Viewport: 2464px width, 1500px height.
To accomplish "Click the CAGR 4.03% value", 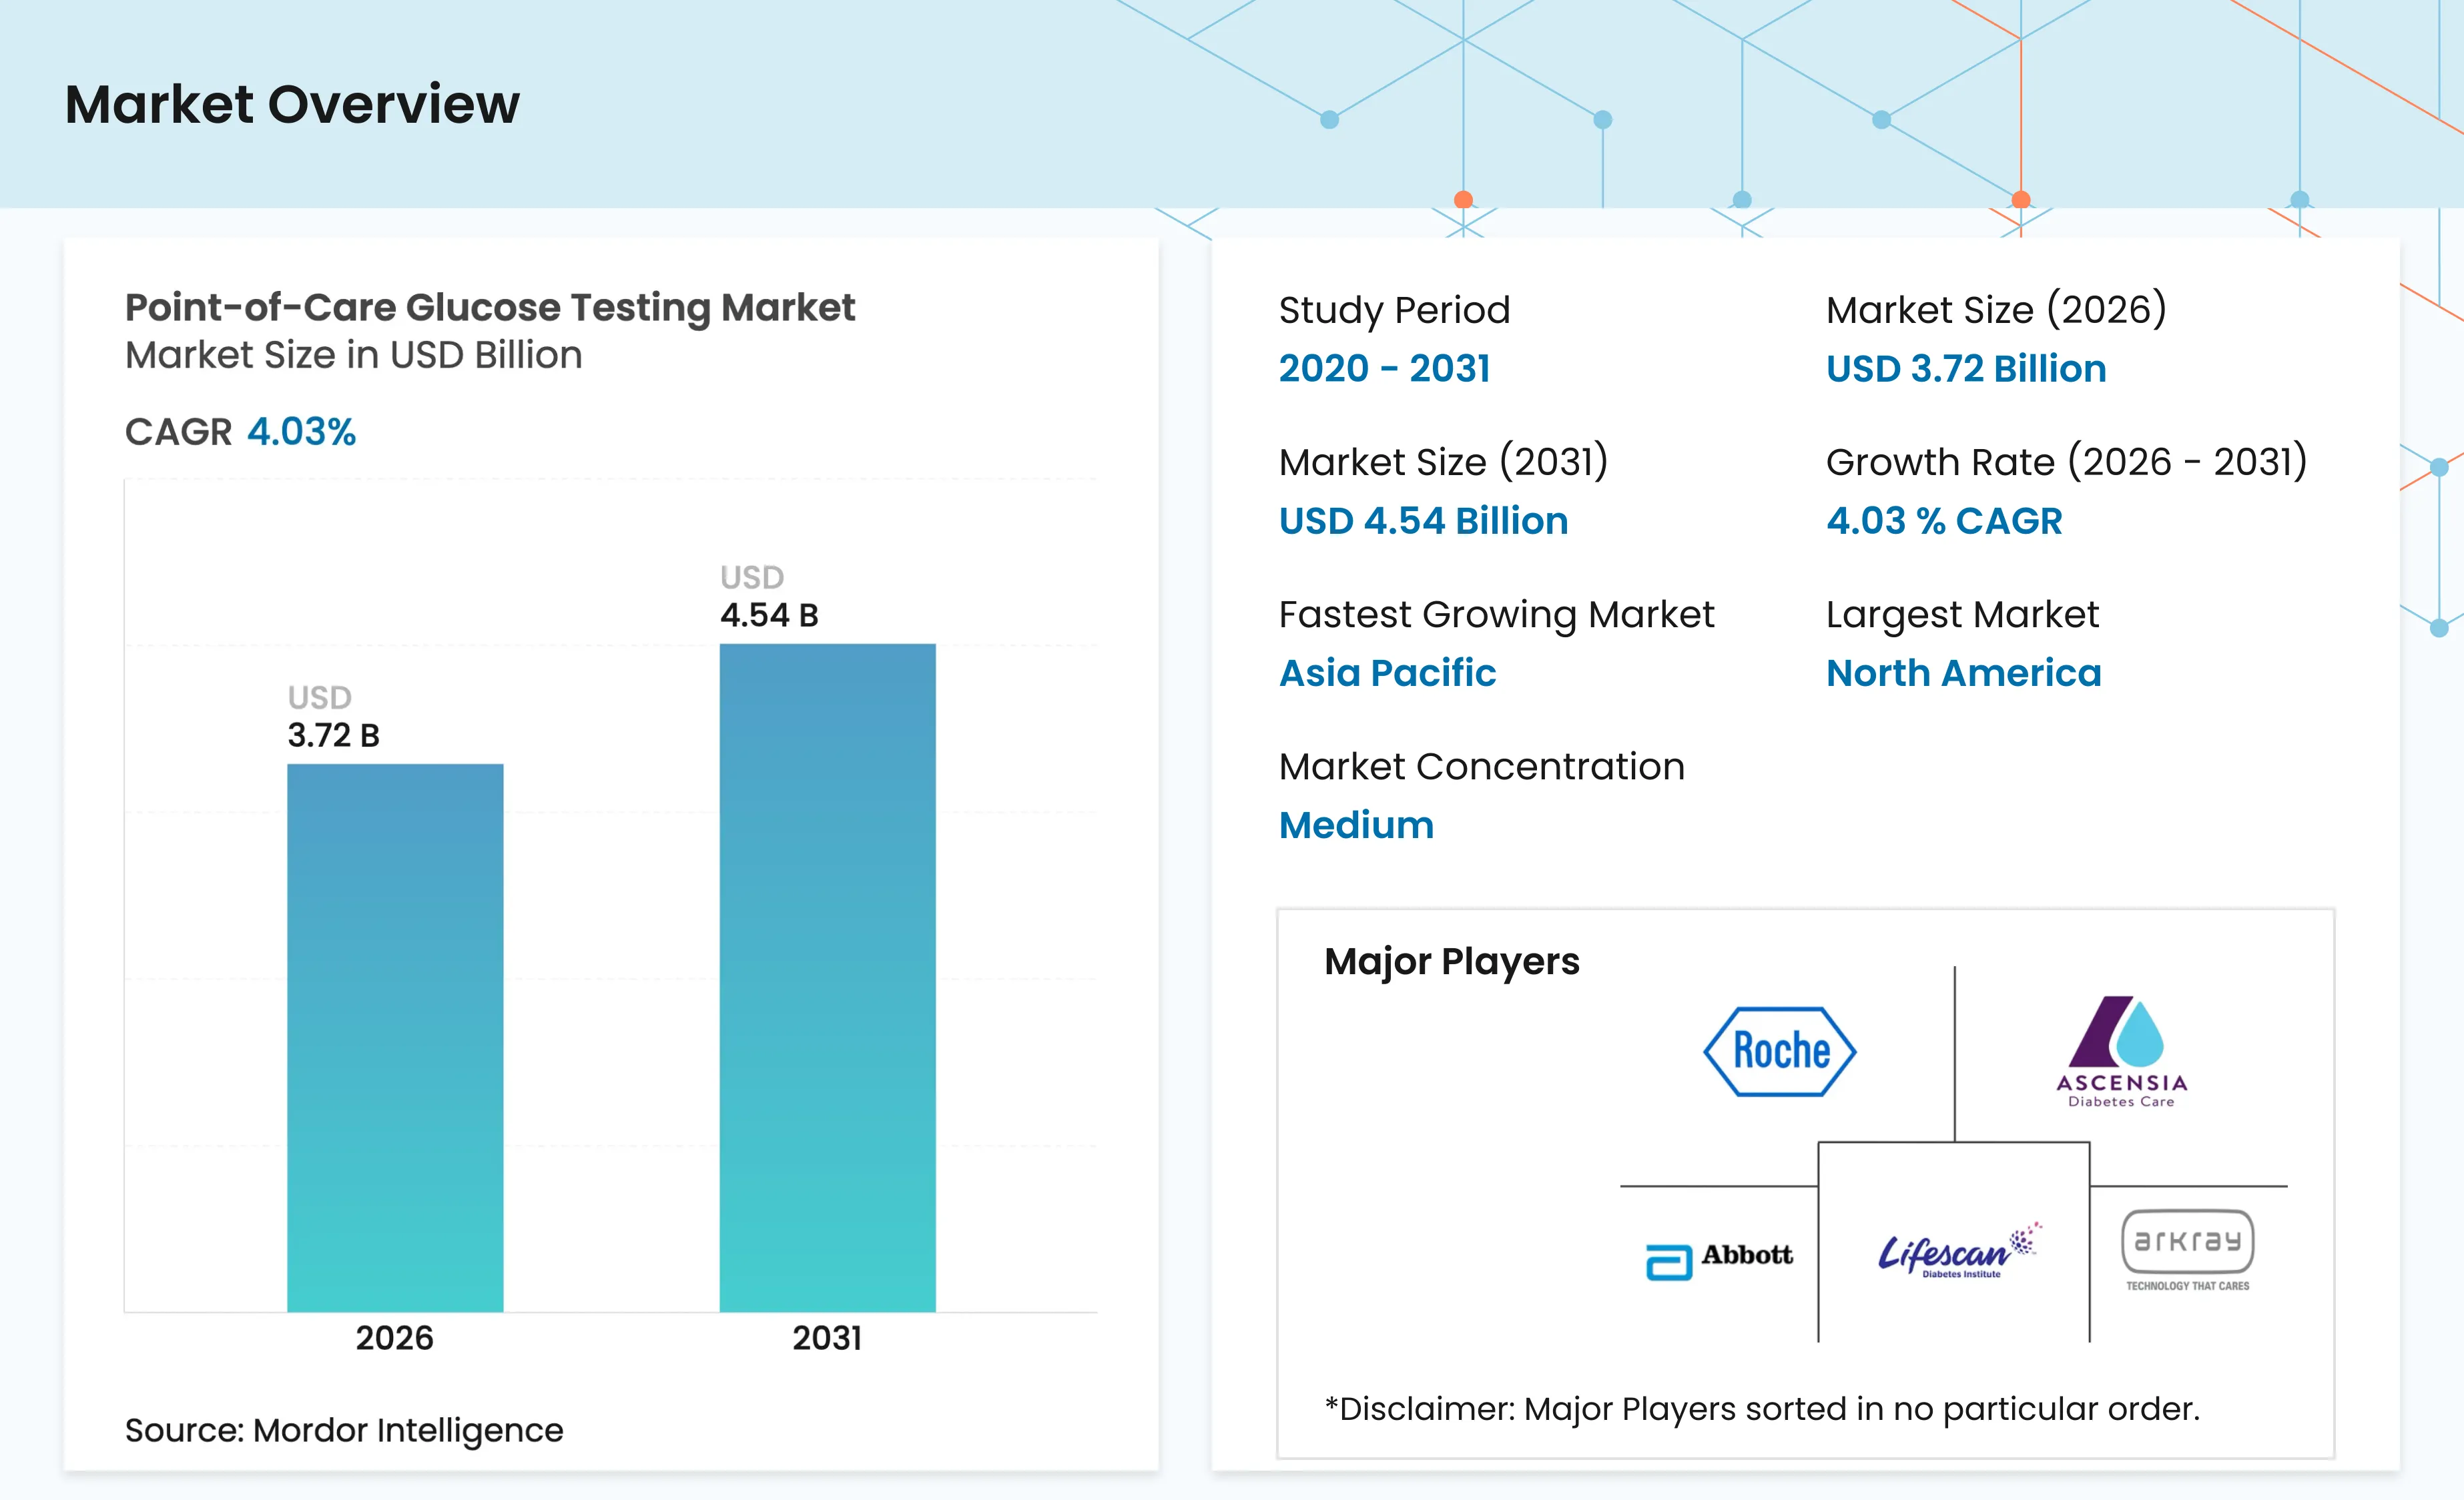I will [301, 432].
